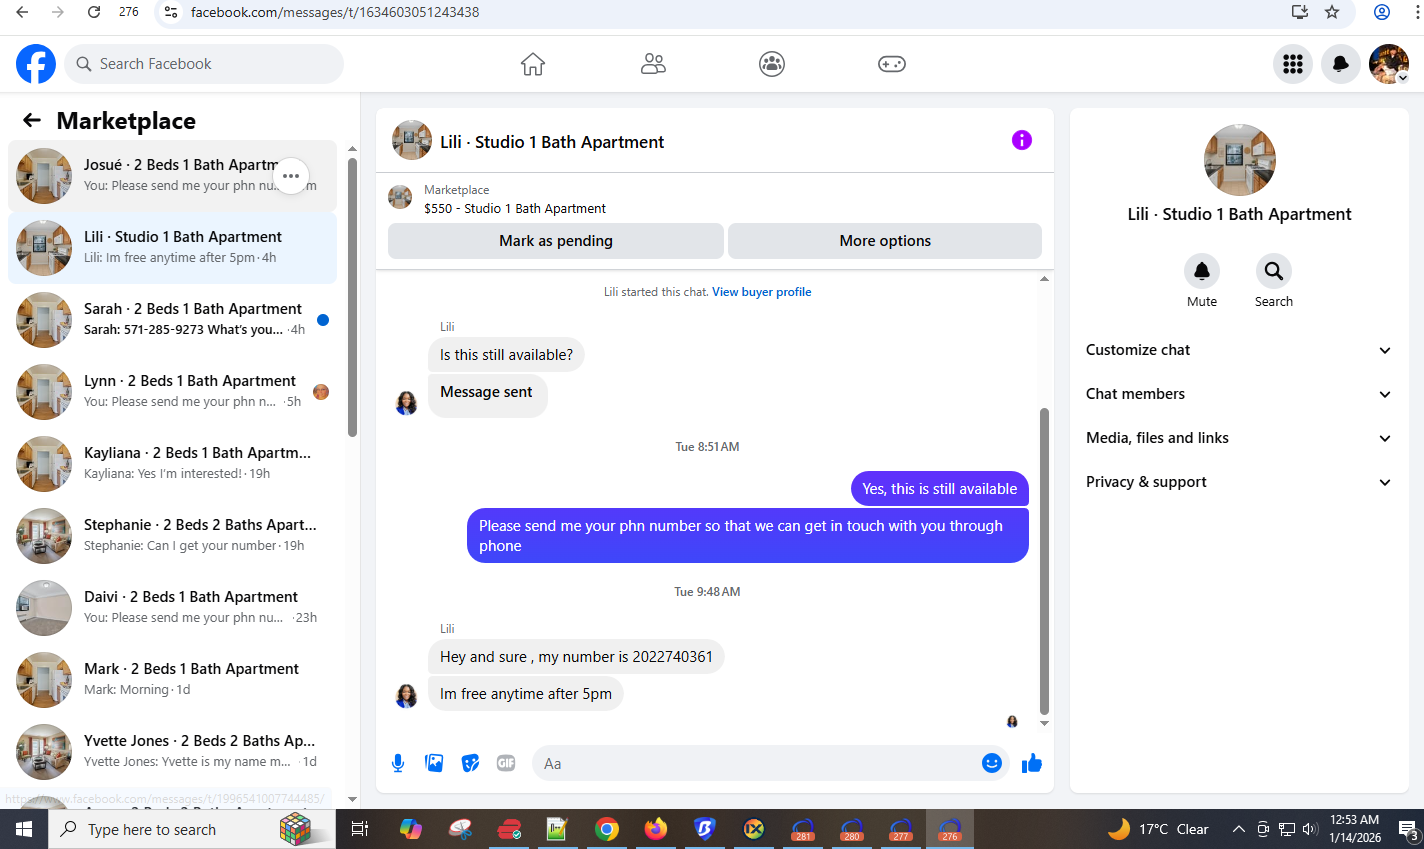
Task: Record a voice clip with microphone icon
Action: [x=398, y=763]
